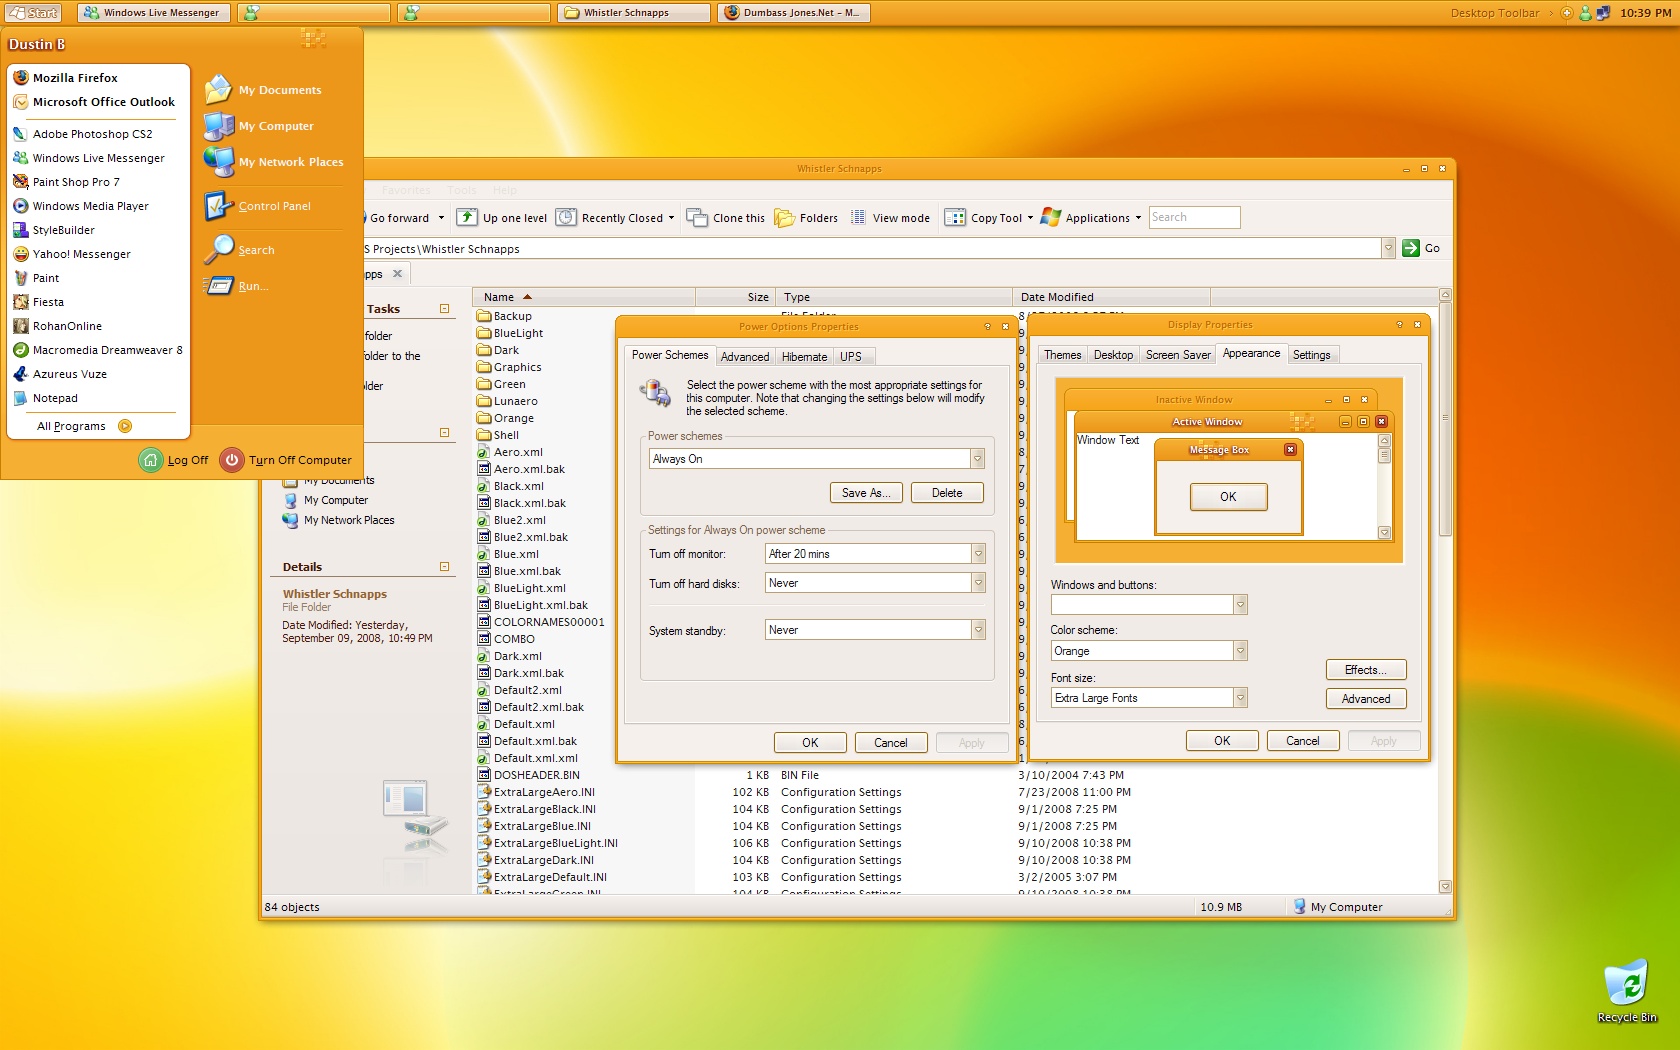Click Save As... in Power Options
This screenshot has height=1050, width=1680.
click(x=866, y=493)
